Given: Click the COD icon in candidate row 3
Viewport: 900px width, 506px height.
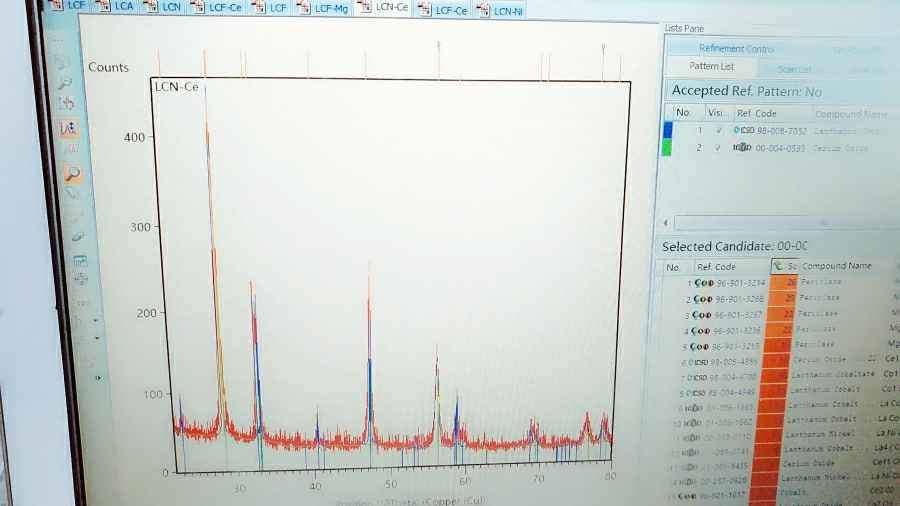Looking at the screenshot, I should click(701, 315).
